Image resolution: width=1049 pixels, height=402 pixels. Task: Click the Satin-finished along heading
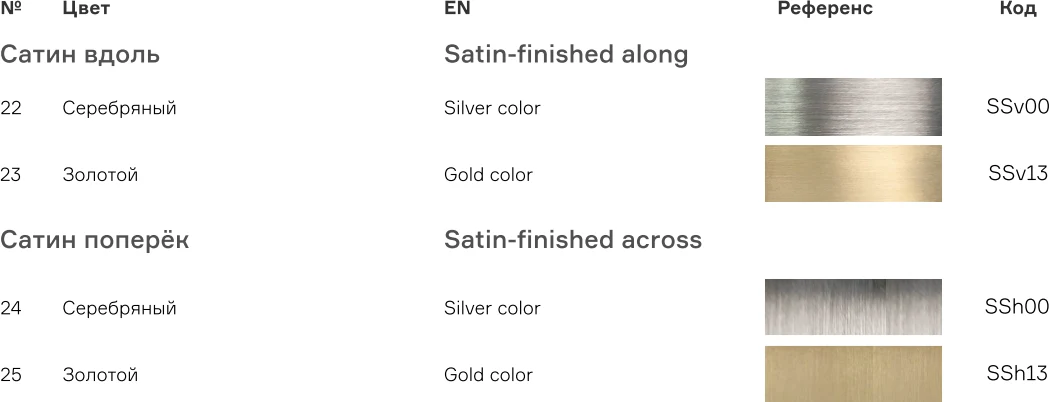tap(566, 54)
